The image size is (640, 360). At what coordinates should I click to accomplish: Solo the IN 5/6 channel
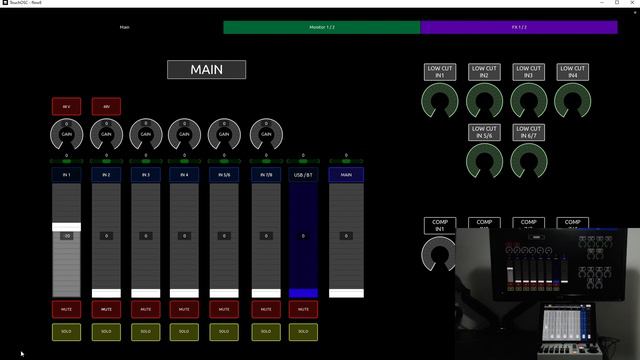(x=224, y=332)
